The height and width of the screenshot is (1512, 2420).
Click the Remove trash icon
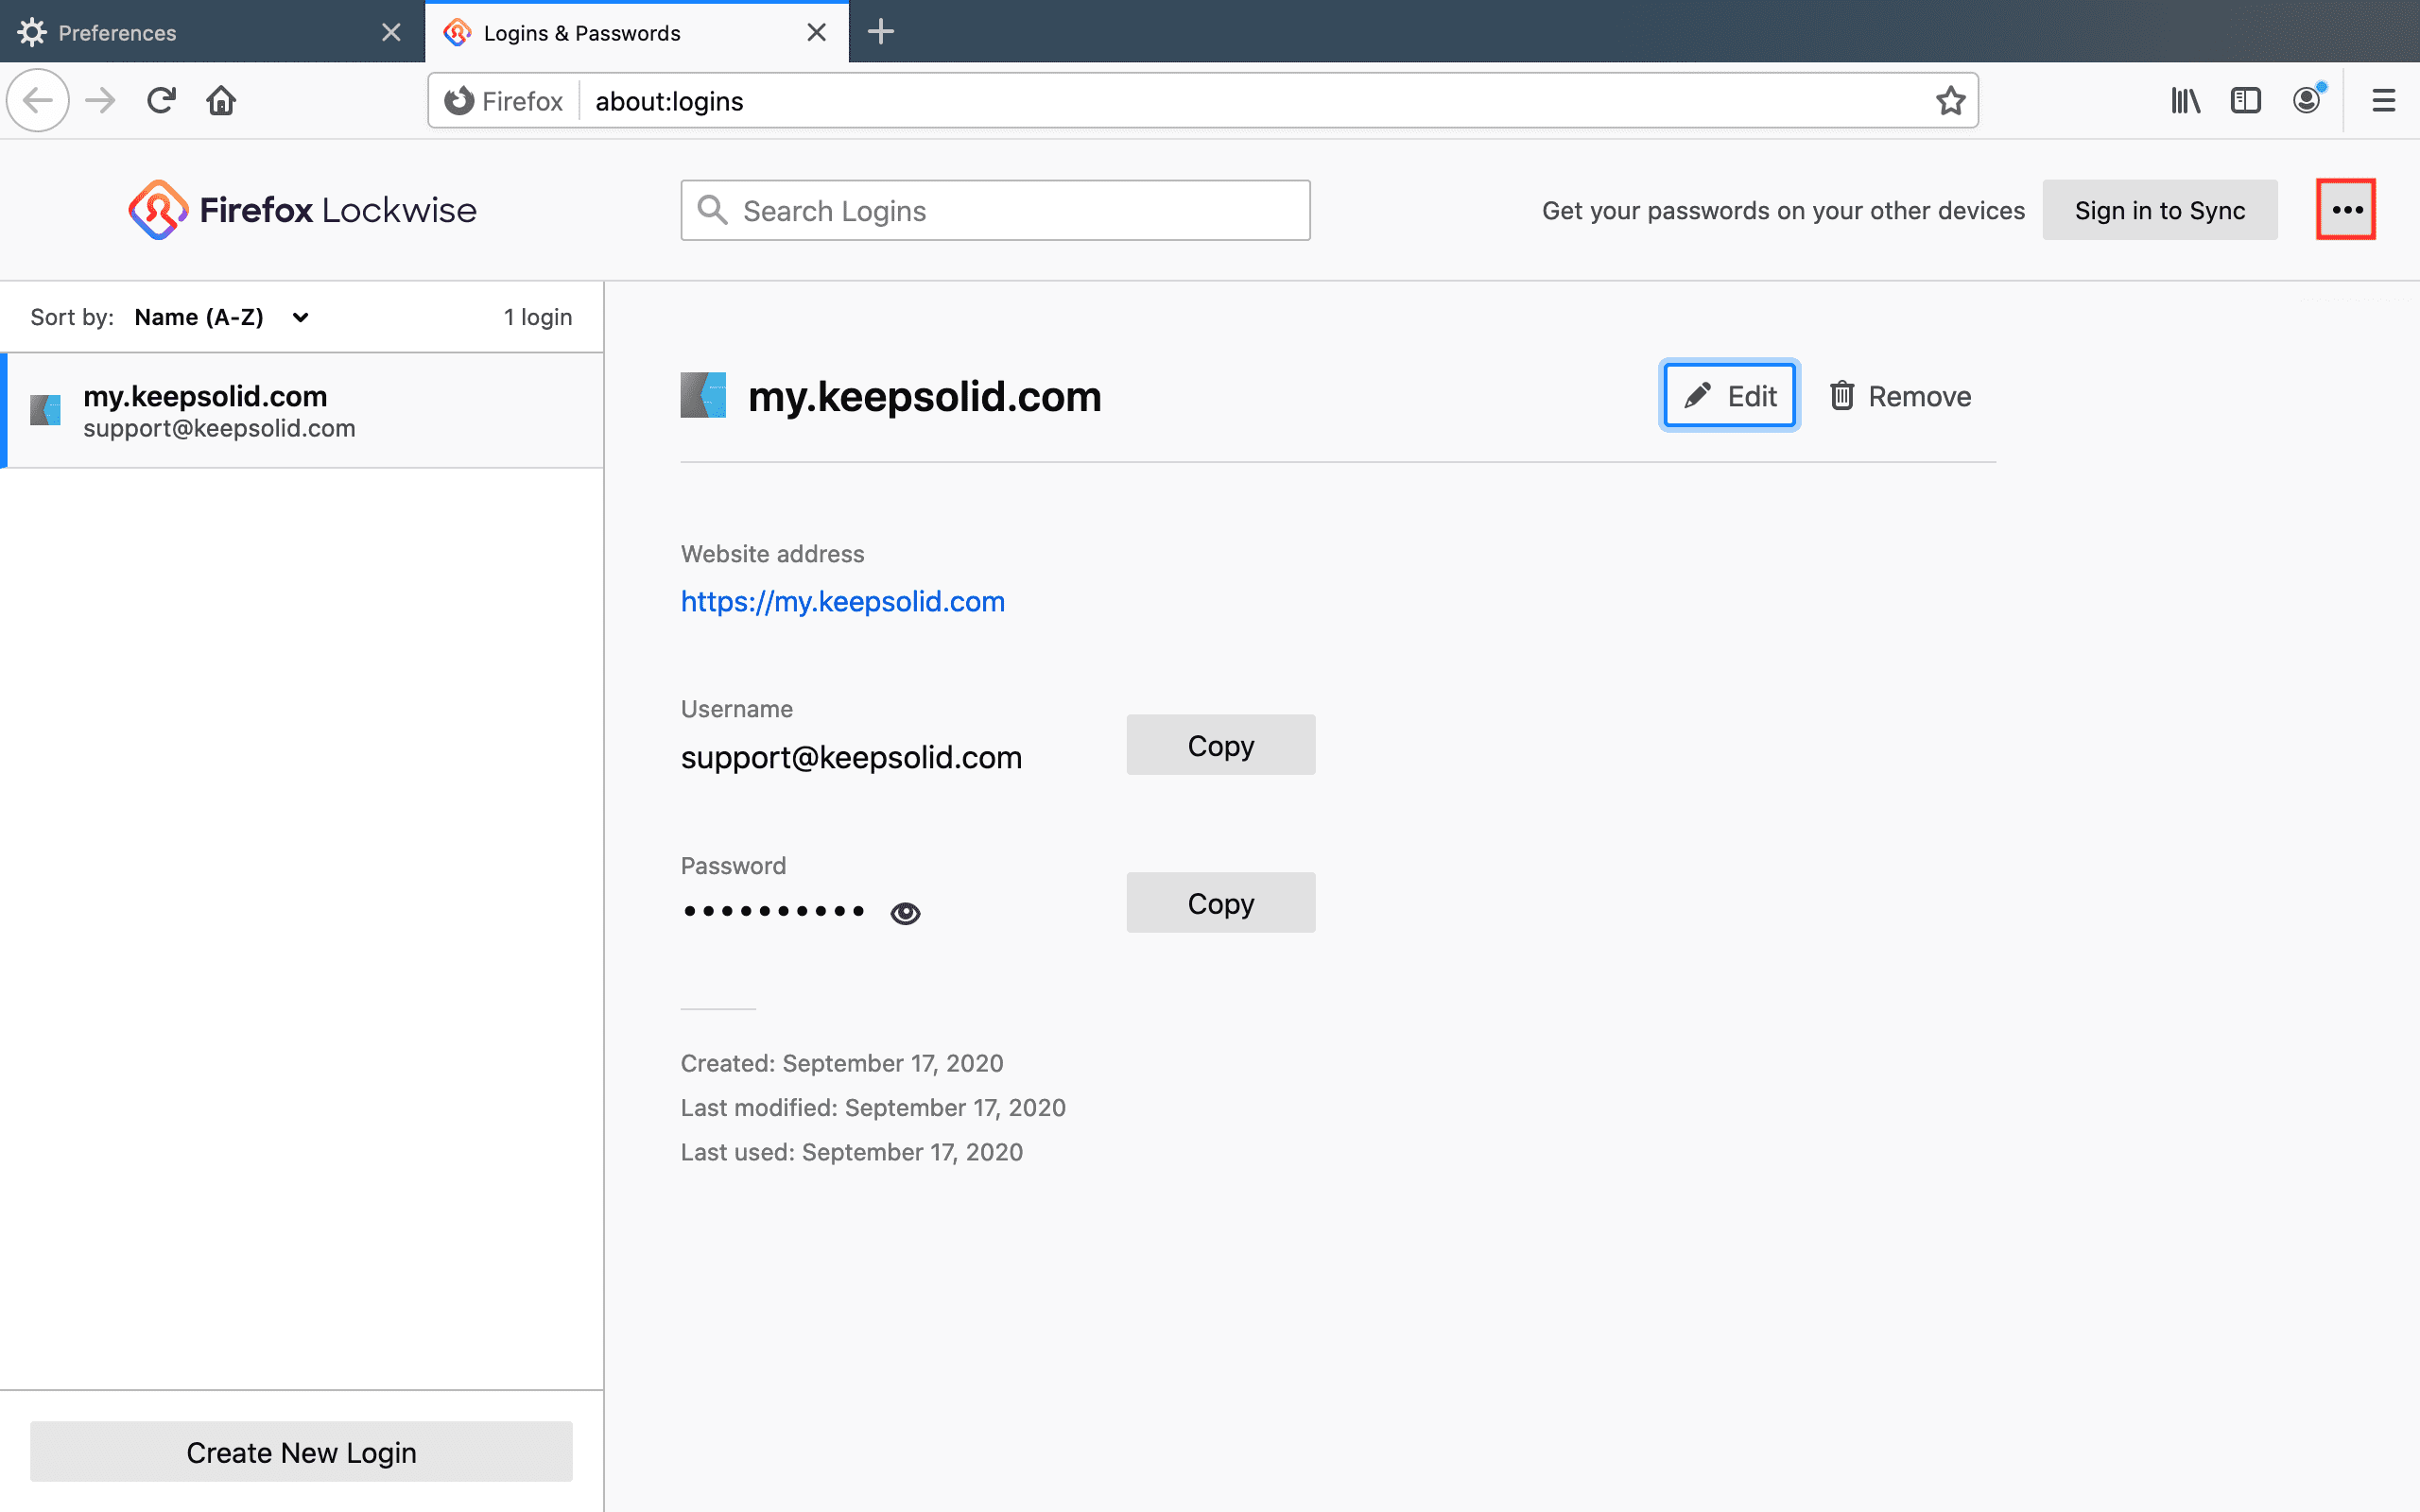(1841, 395)
